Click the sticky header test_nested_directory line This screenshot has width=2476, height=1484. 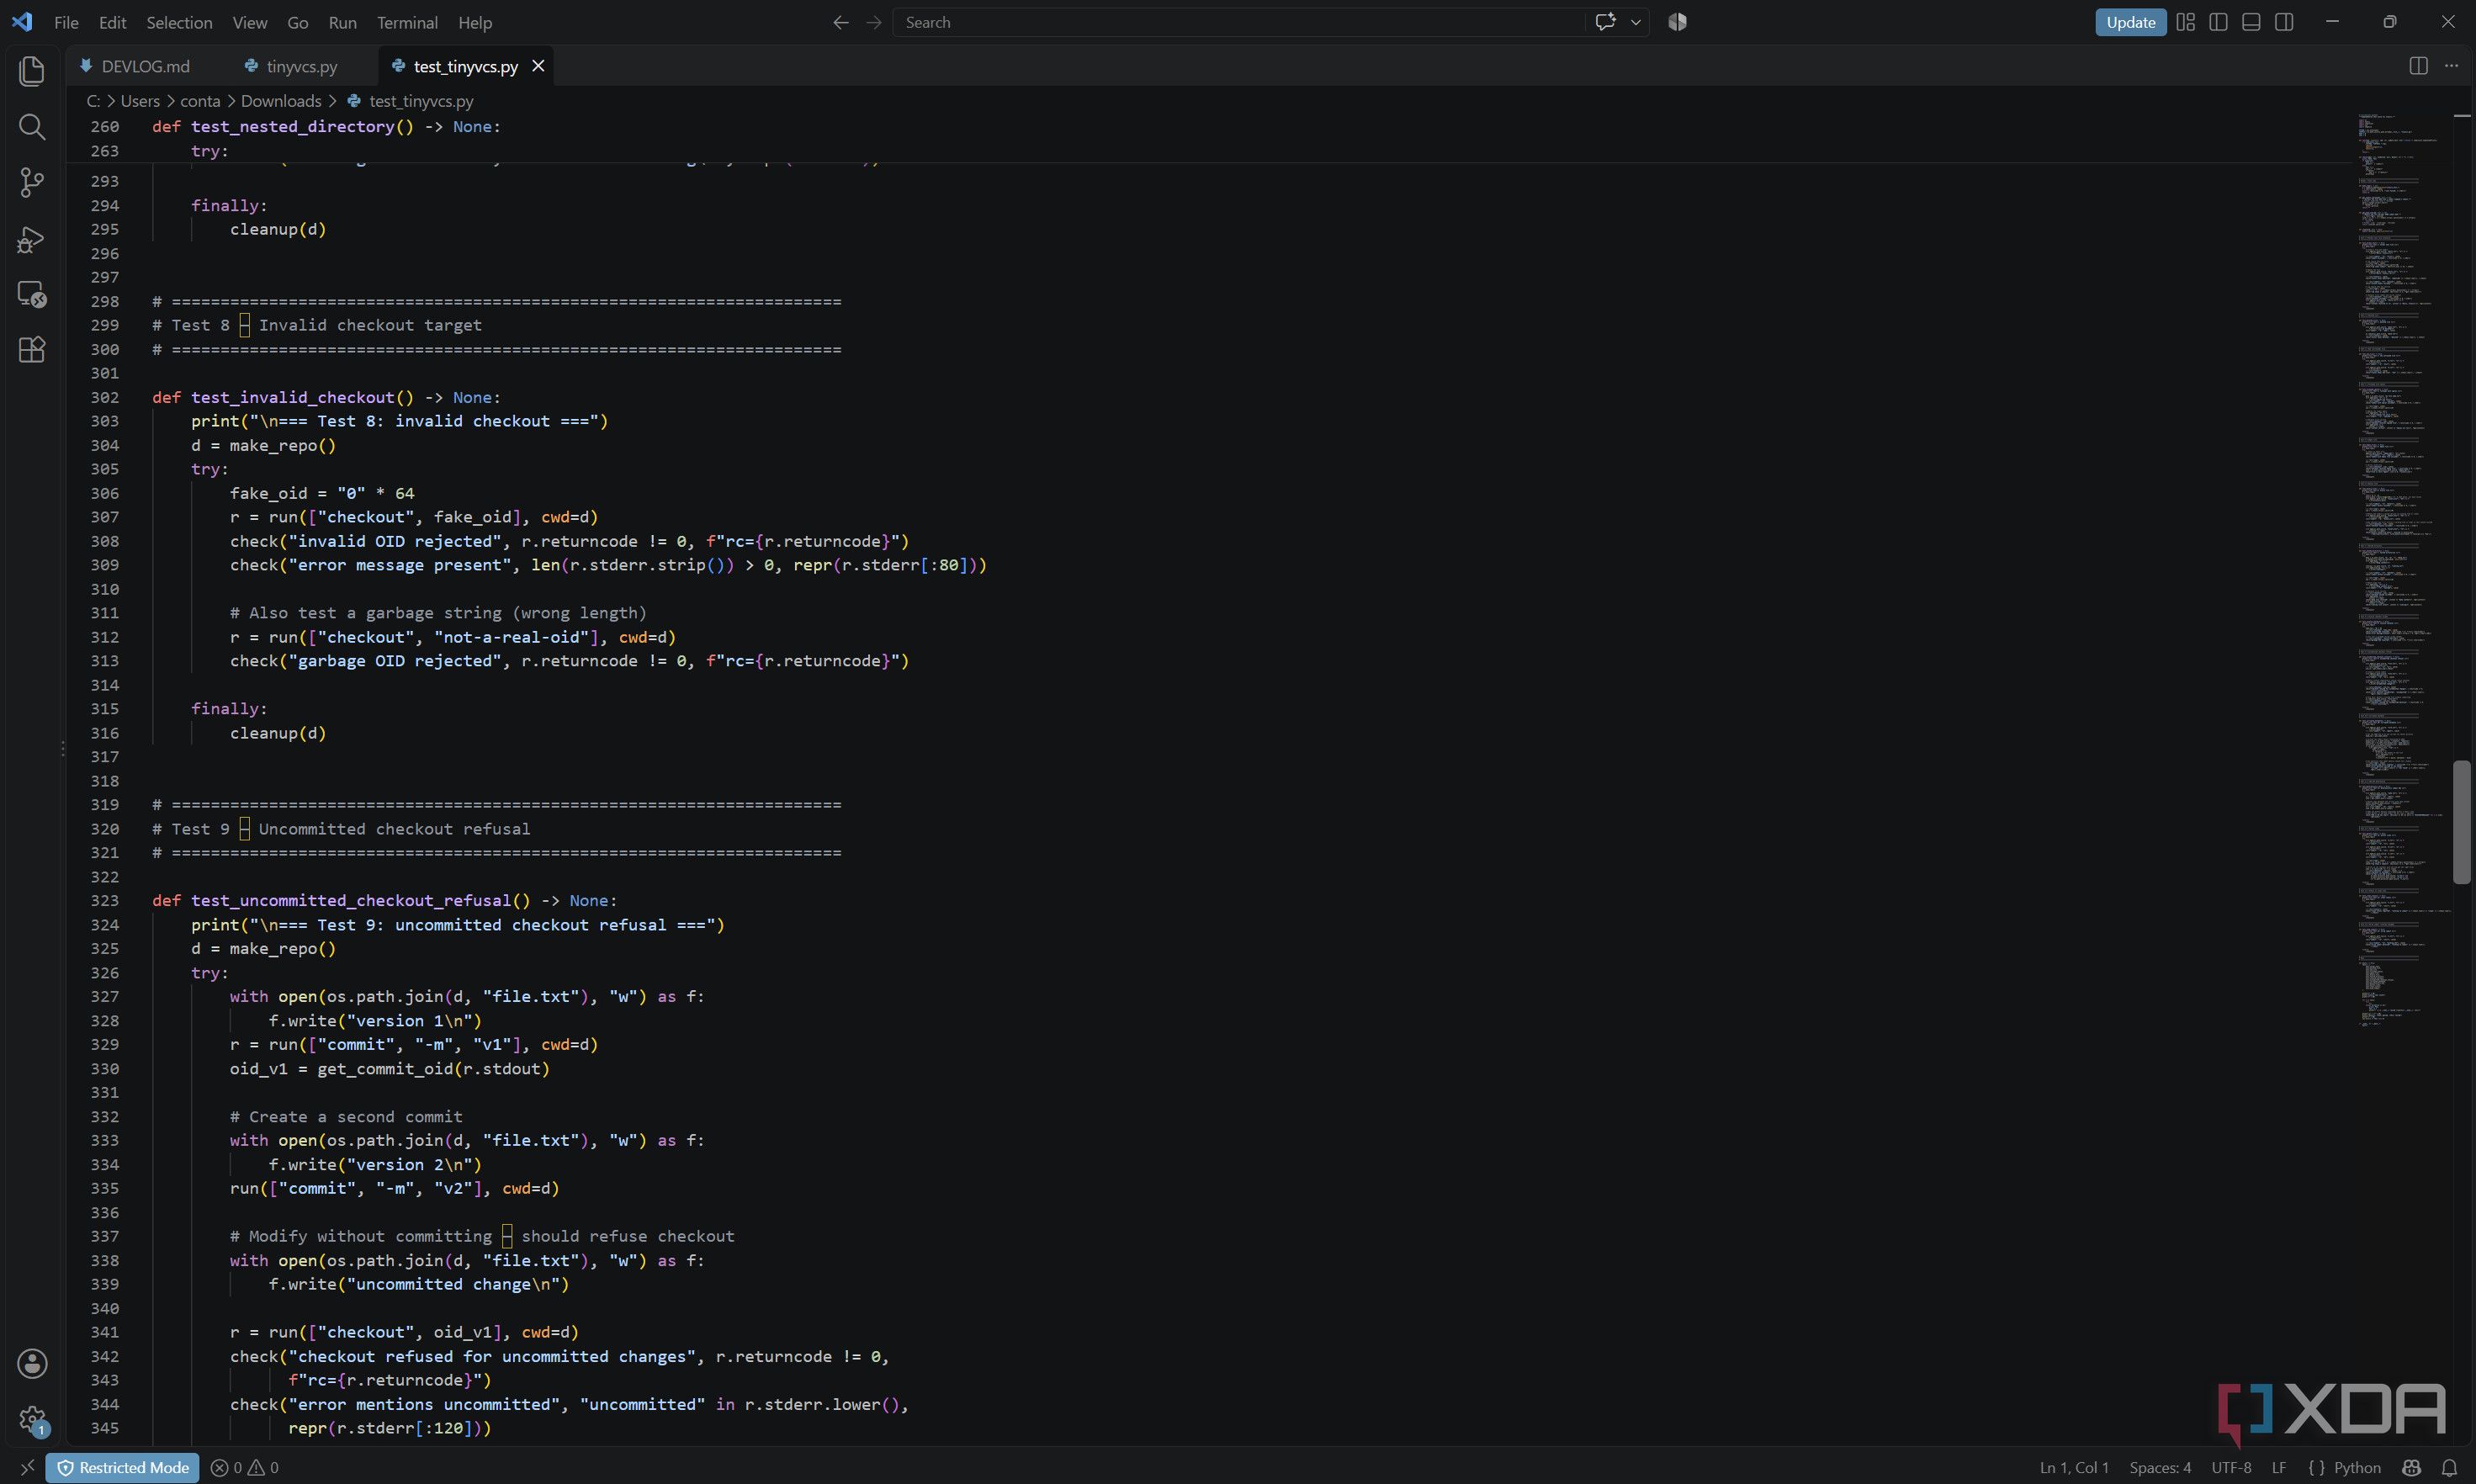tap(325, 126)
